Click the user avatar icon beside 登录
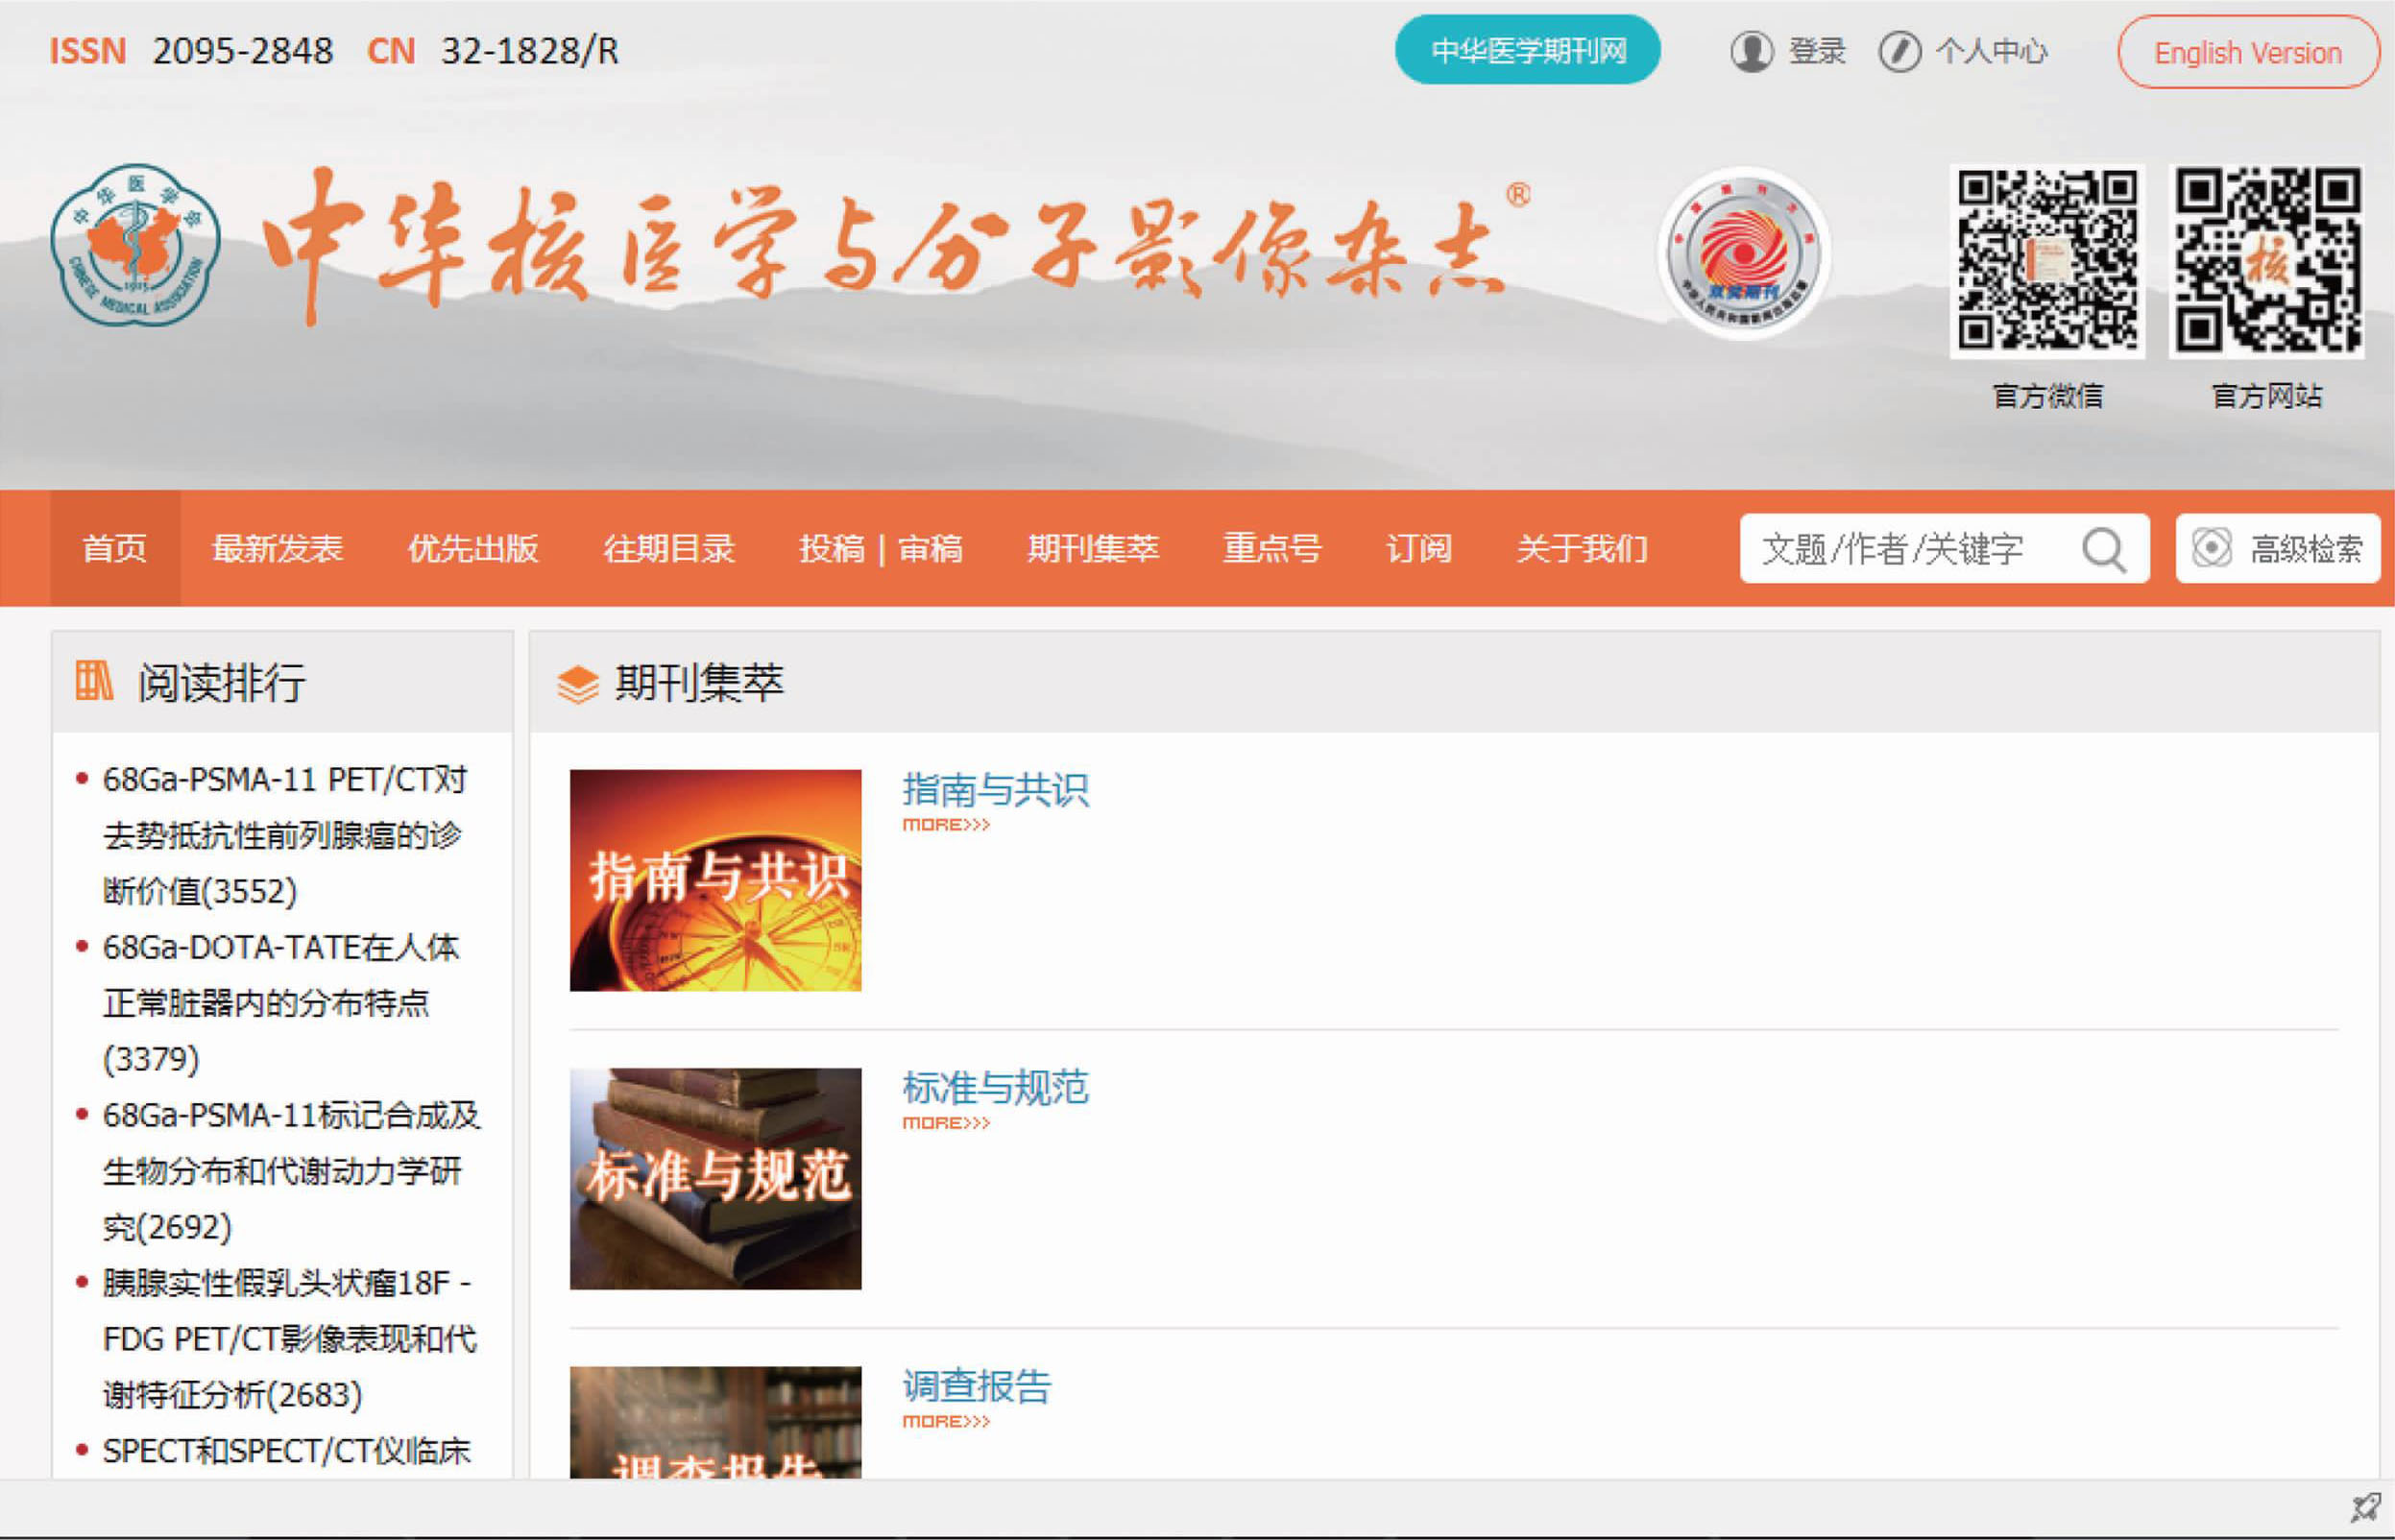This screenshot has width=2395, height=1540. pos(1751,51)
